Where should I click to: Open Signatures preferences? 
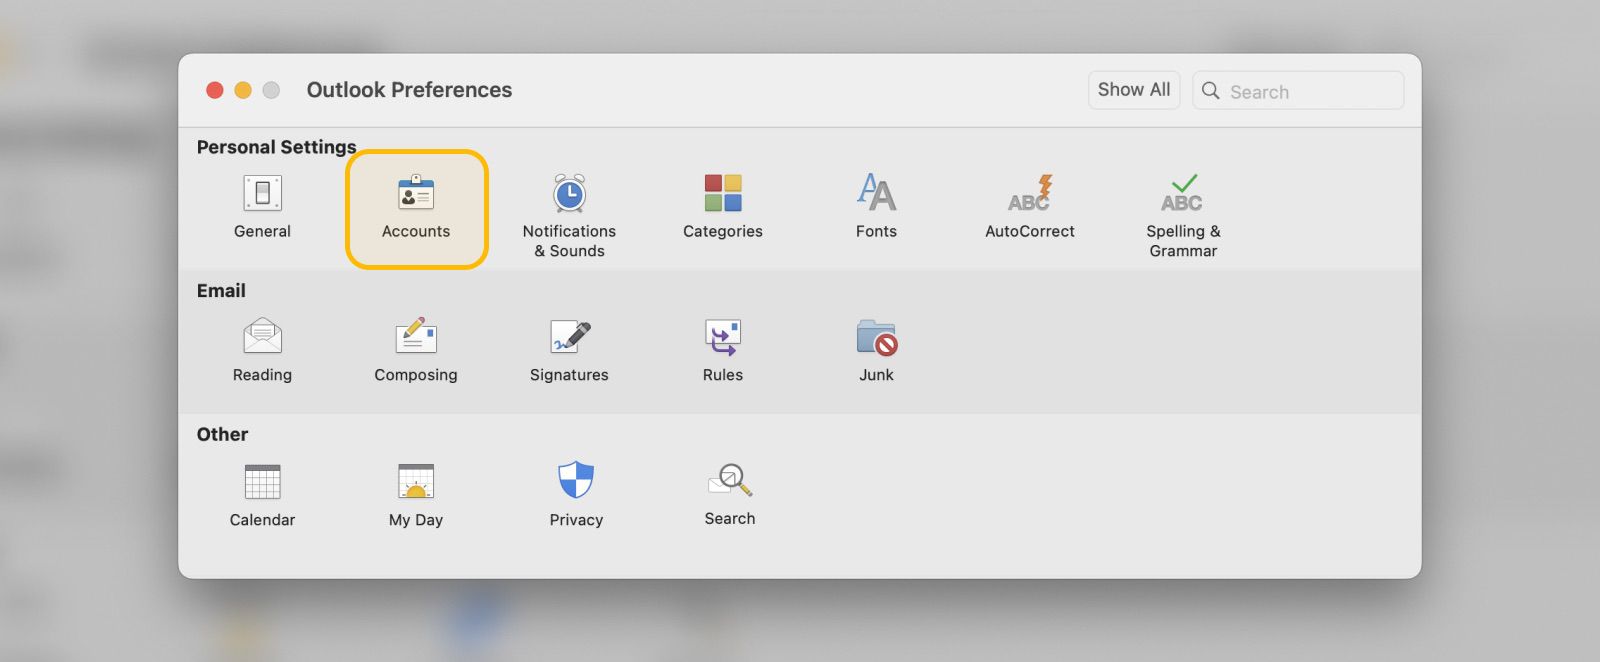pos(569,351)
